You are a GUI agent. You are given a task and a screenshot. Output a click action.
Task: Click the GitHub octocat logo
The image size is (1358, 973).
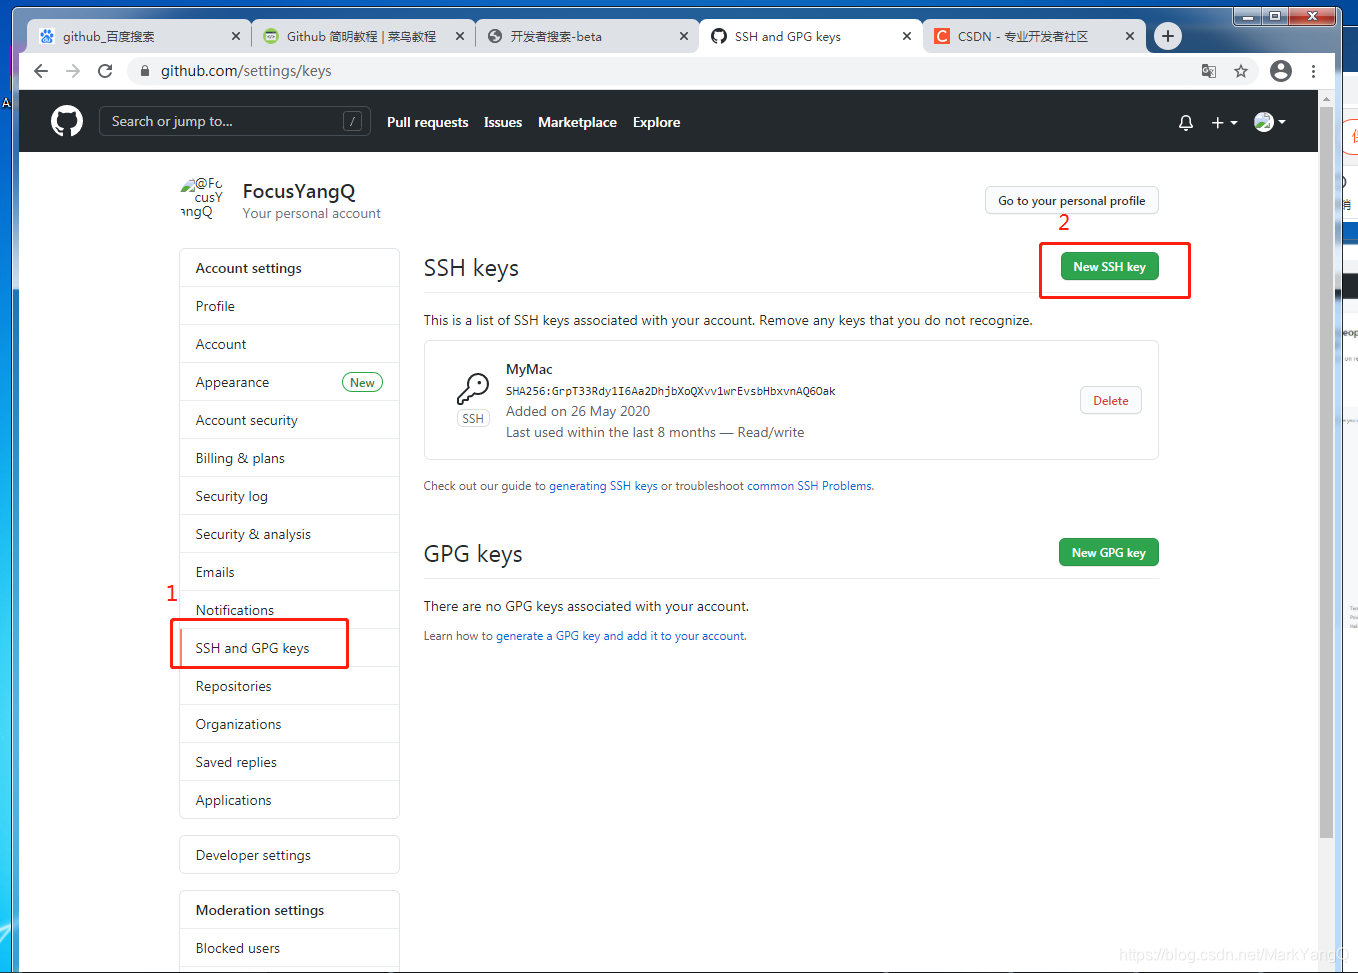(x=67, y=122)
